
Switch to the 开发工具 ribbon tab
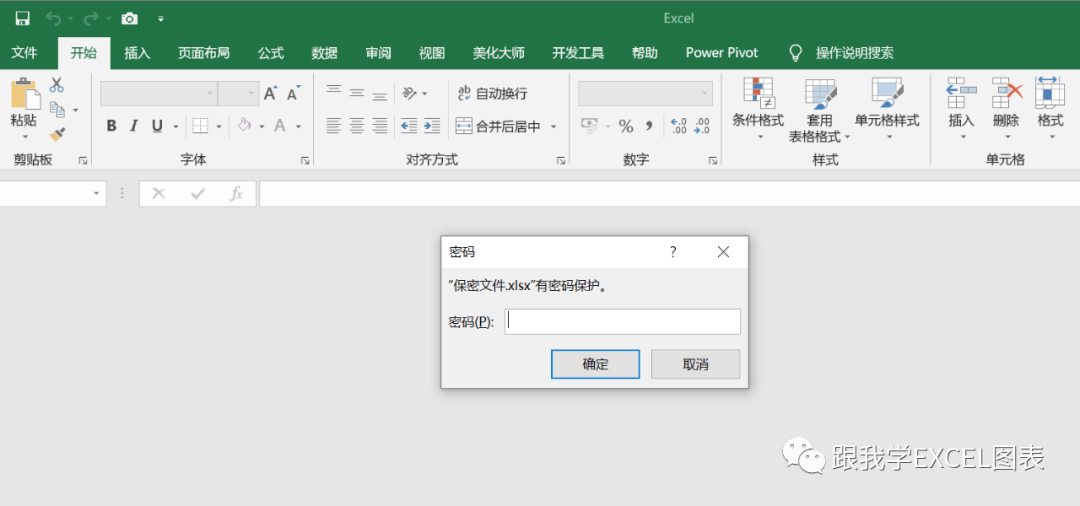(x=578, y=53)
